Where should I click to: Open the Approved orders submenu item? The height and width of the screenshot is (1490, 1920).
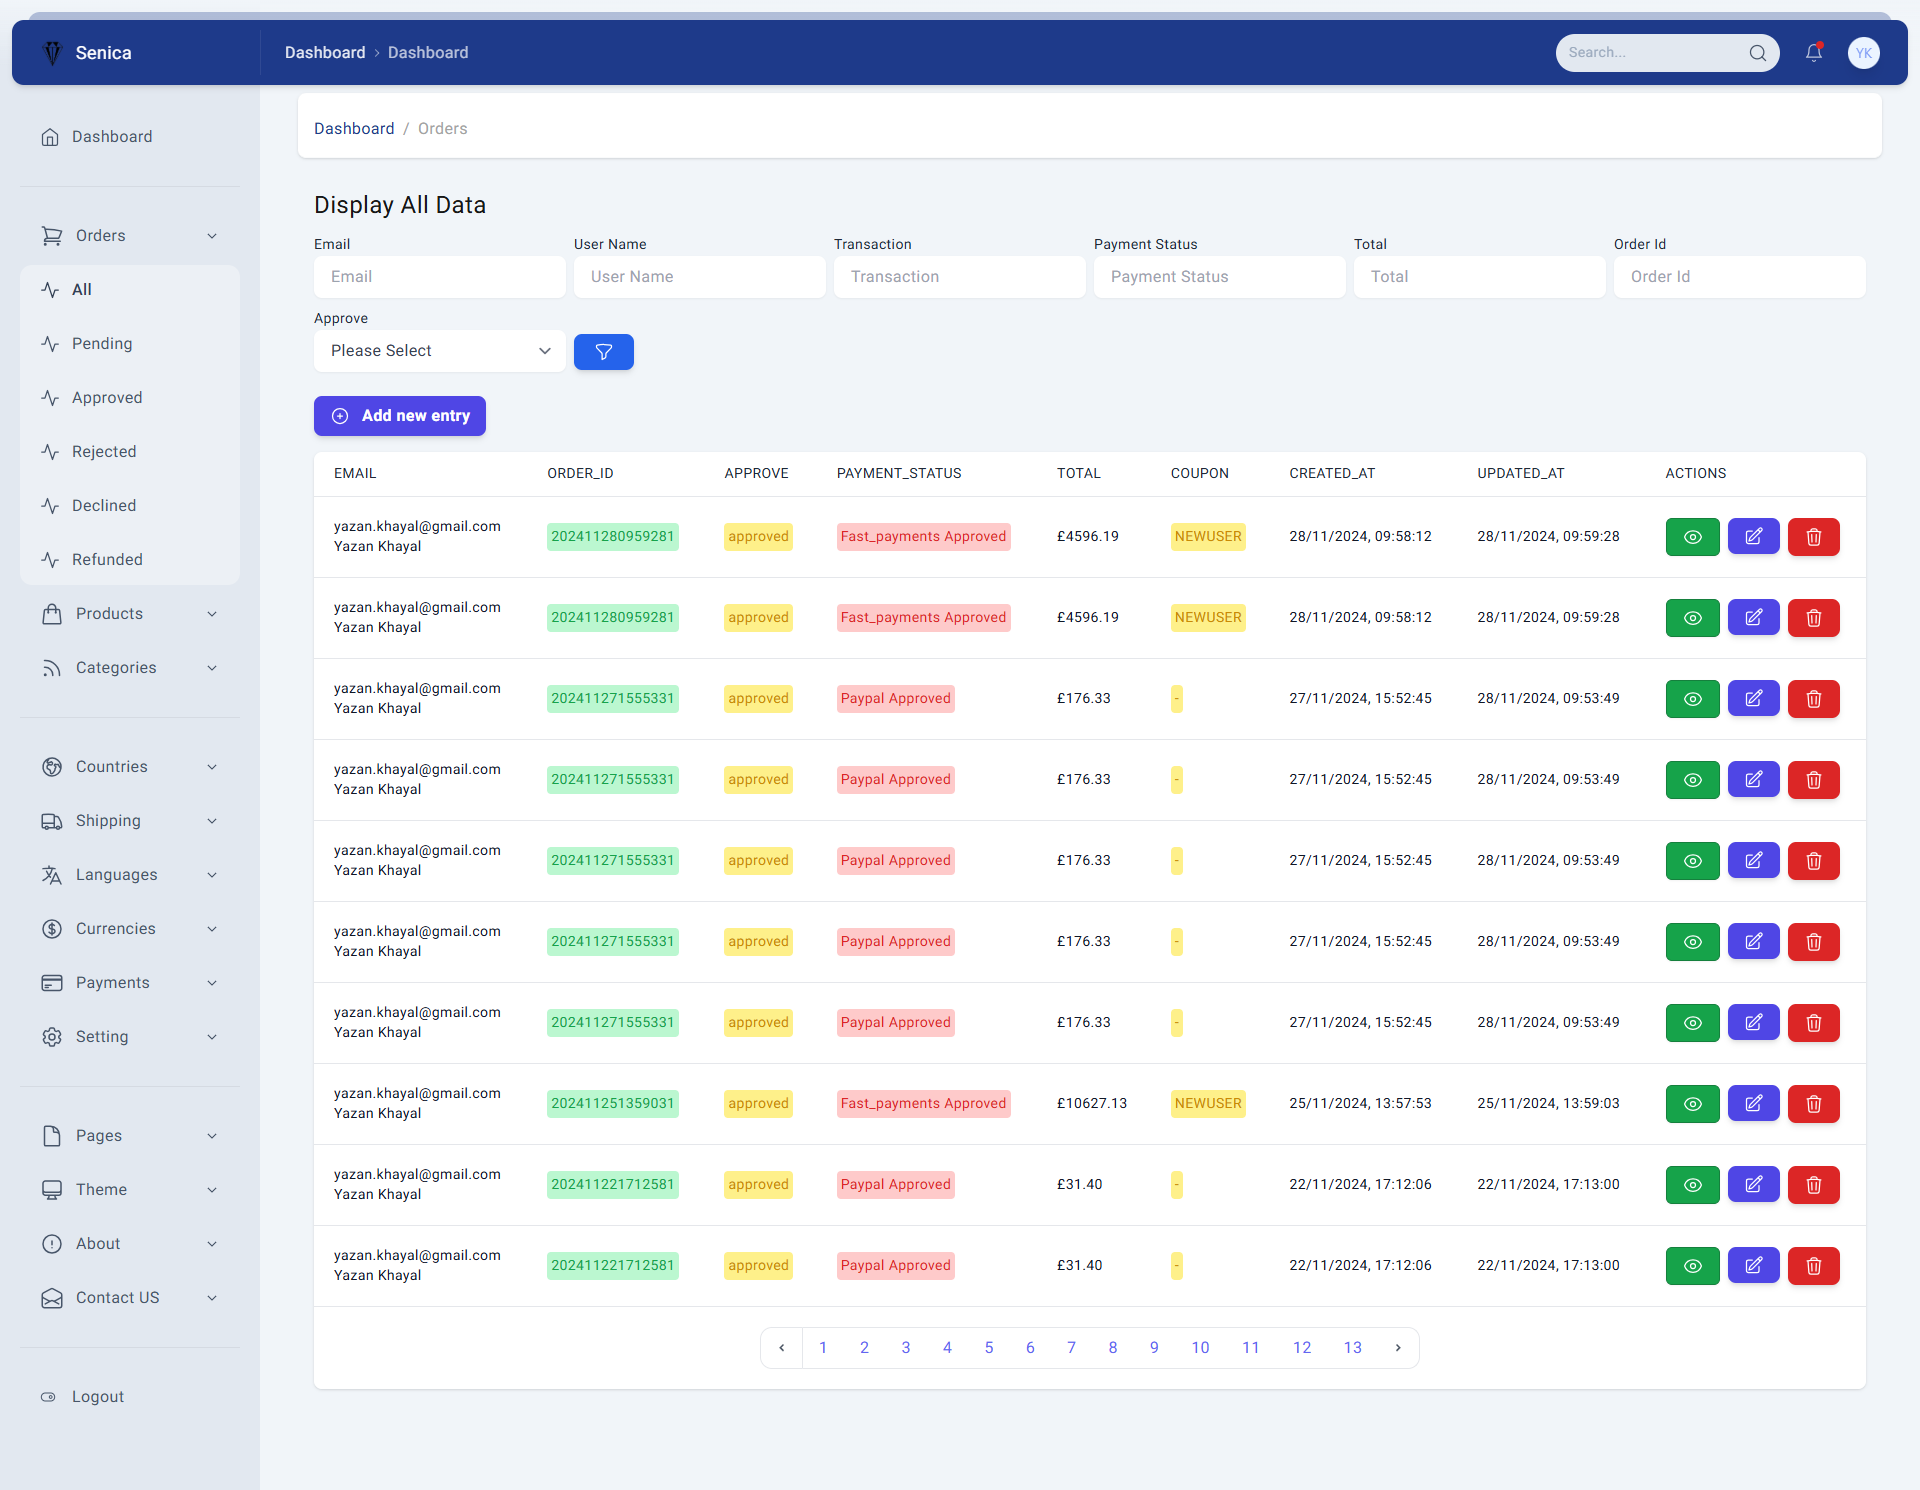130,398
